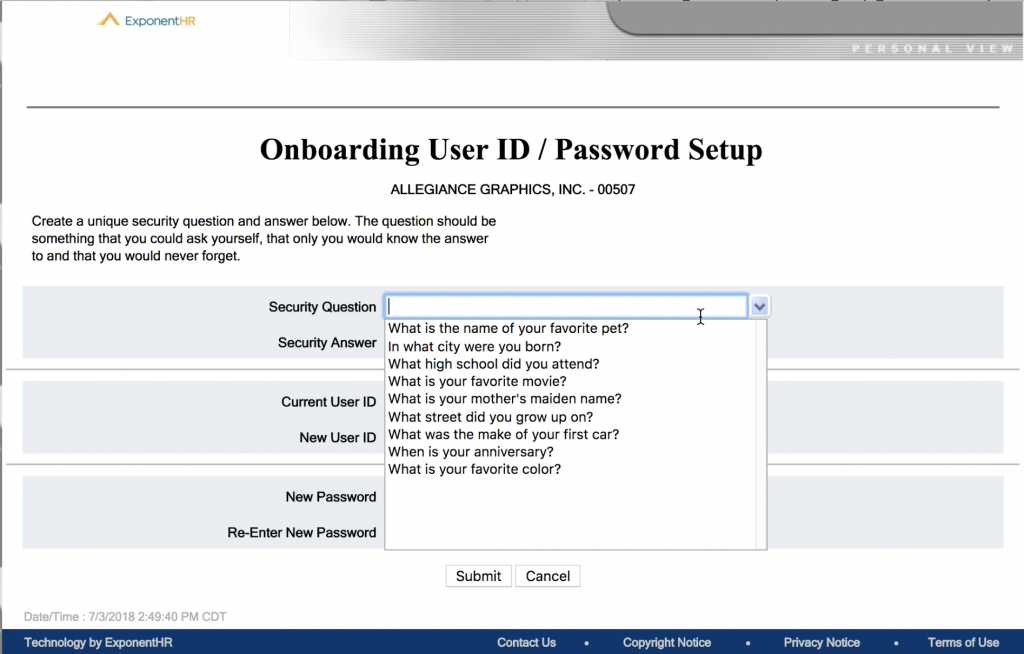1024x654 pixels.
Task: Select "What was the make of your first car?"
Action: [x=503, y=434]
